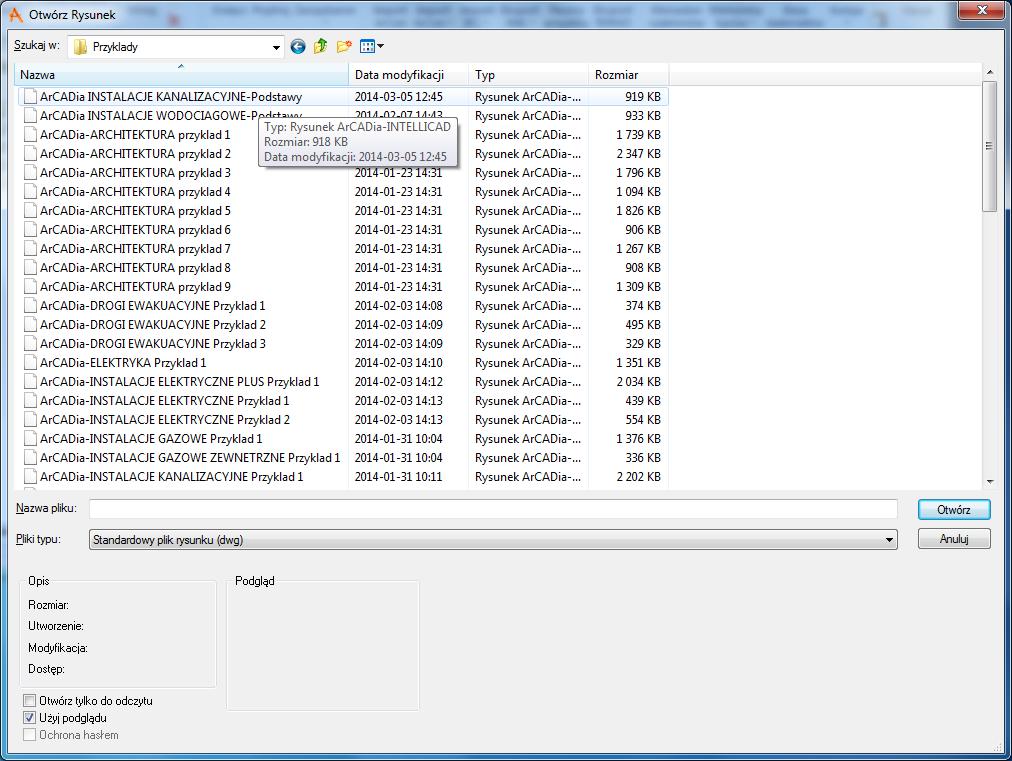Select ArCADia-INSTALACJE ELEKTRYCZNE Przyklad 2
The width and height of the screenshot is (1012, 761).
165,420
